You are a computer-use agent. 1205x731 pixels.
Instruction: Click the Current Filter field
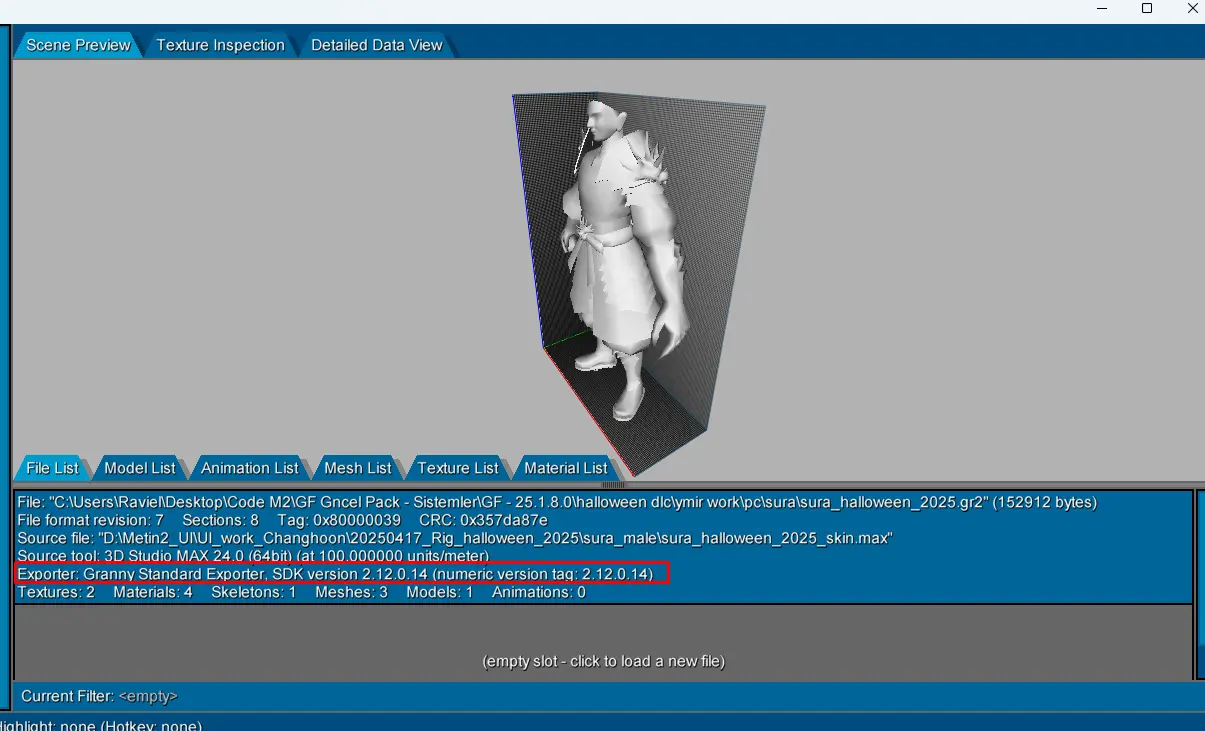tap(148, 696)
